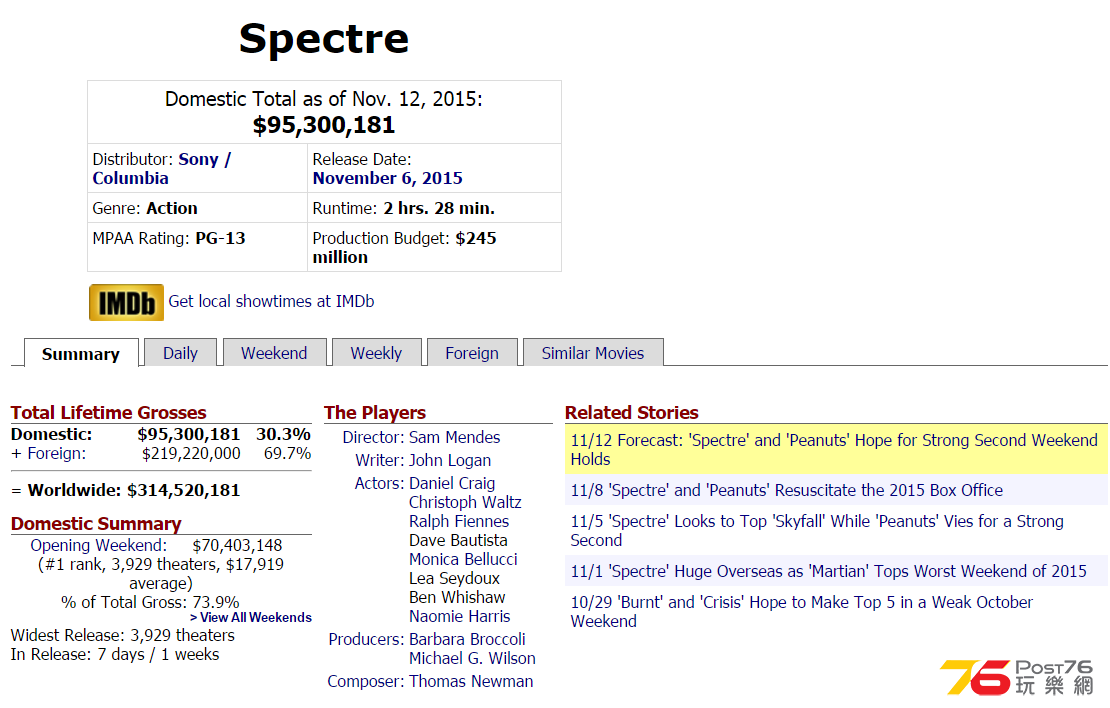This screenshot has width=1110, height=708.
Task: Switch to the Weekend tab
Action: pyautogui.click(x=274, y=353)
